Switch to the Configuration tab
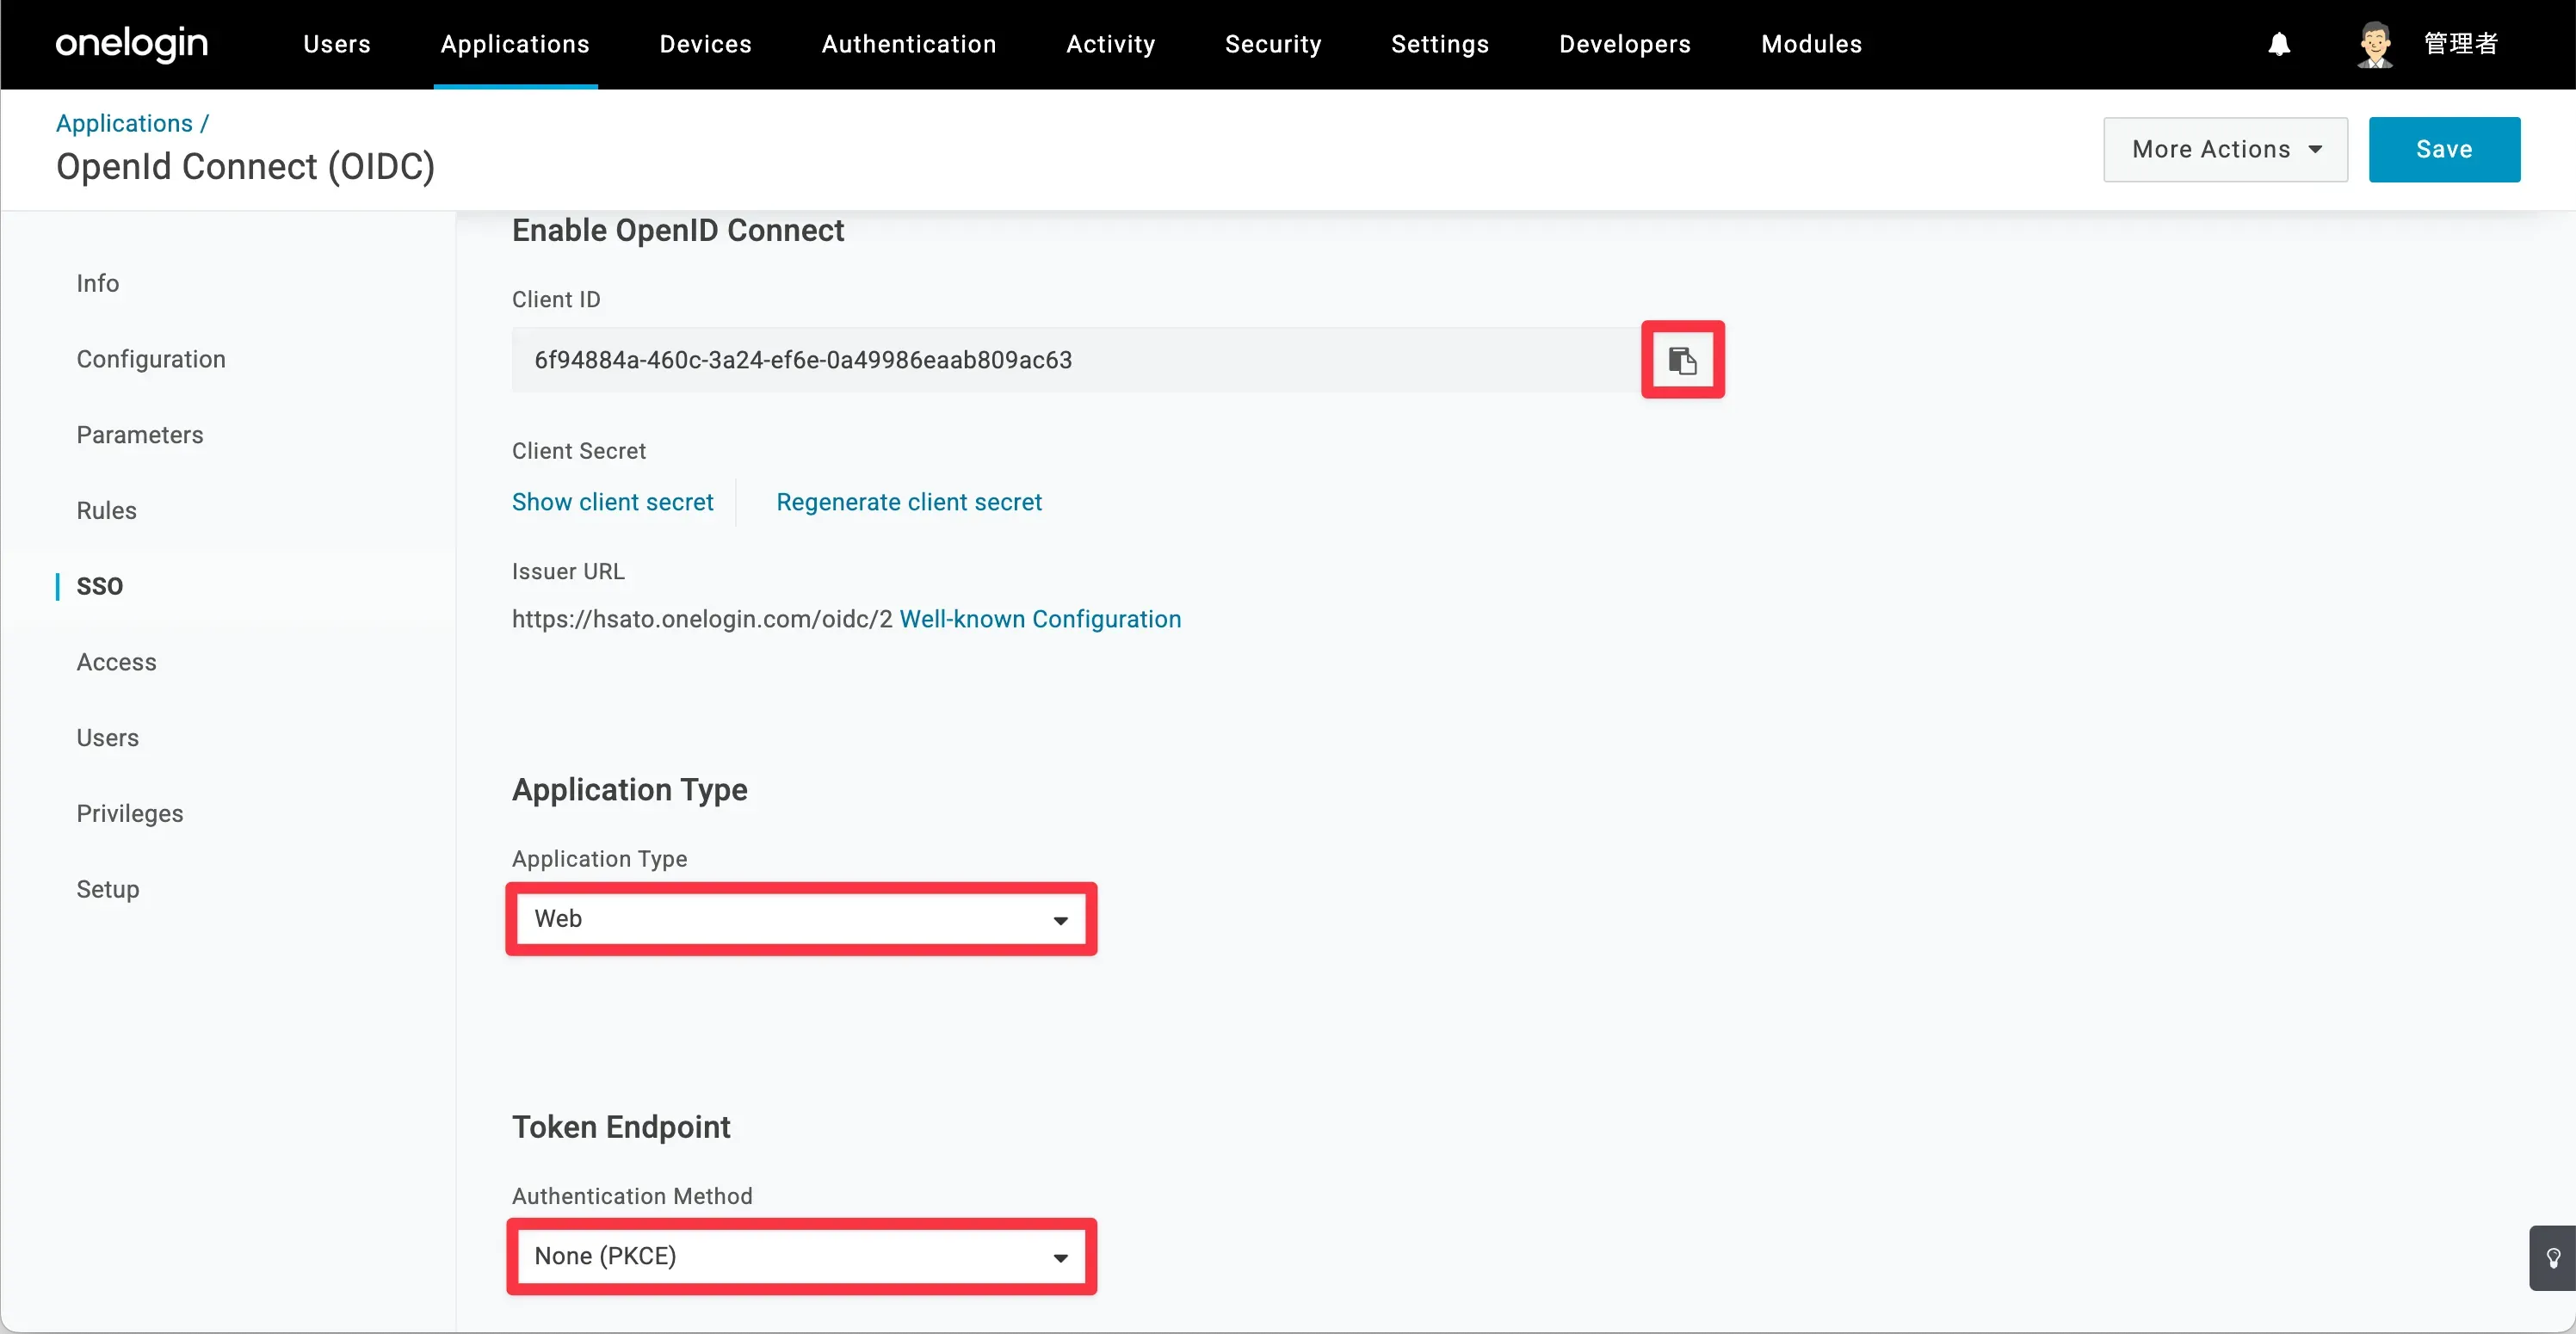2576x1334 pixels. [x=151, y=359]
